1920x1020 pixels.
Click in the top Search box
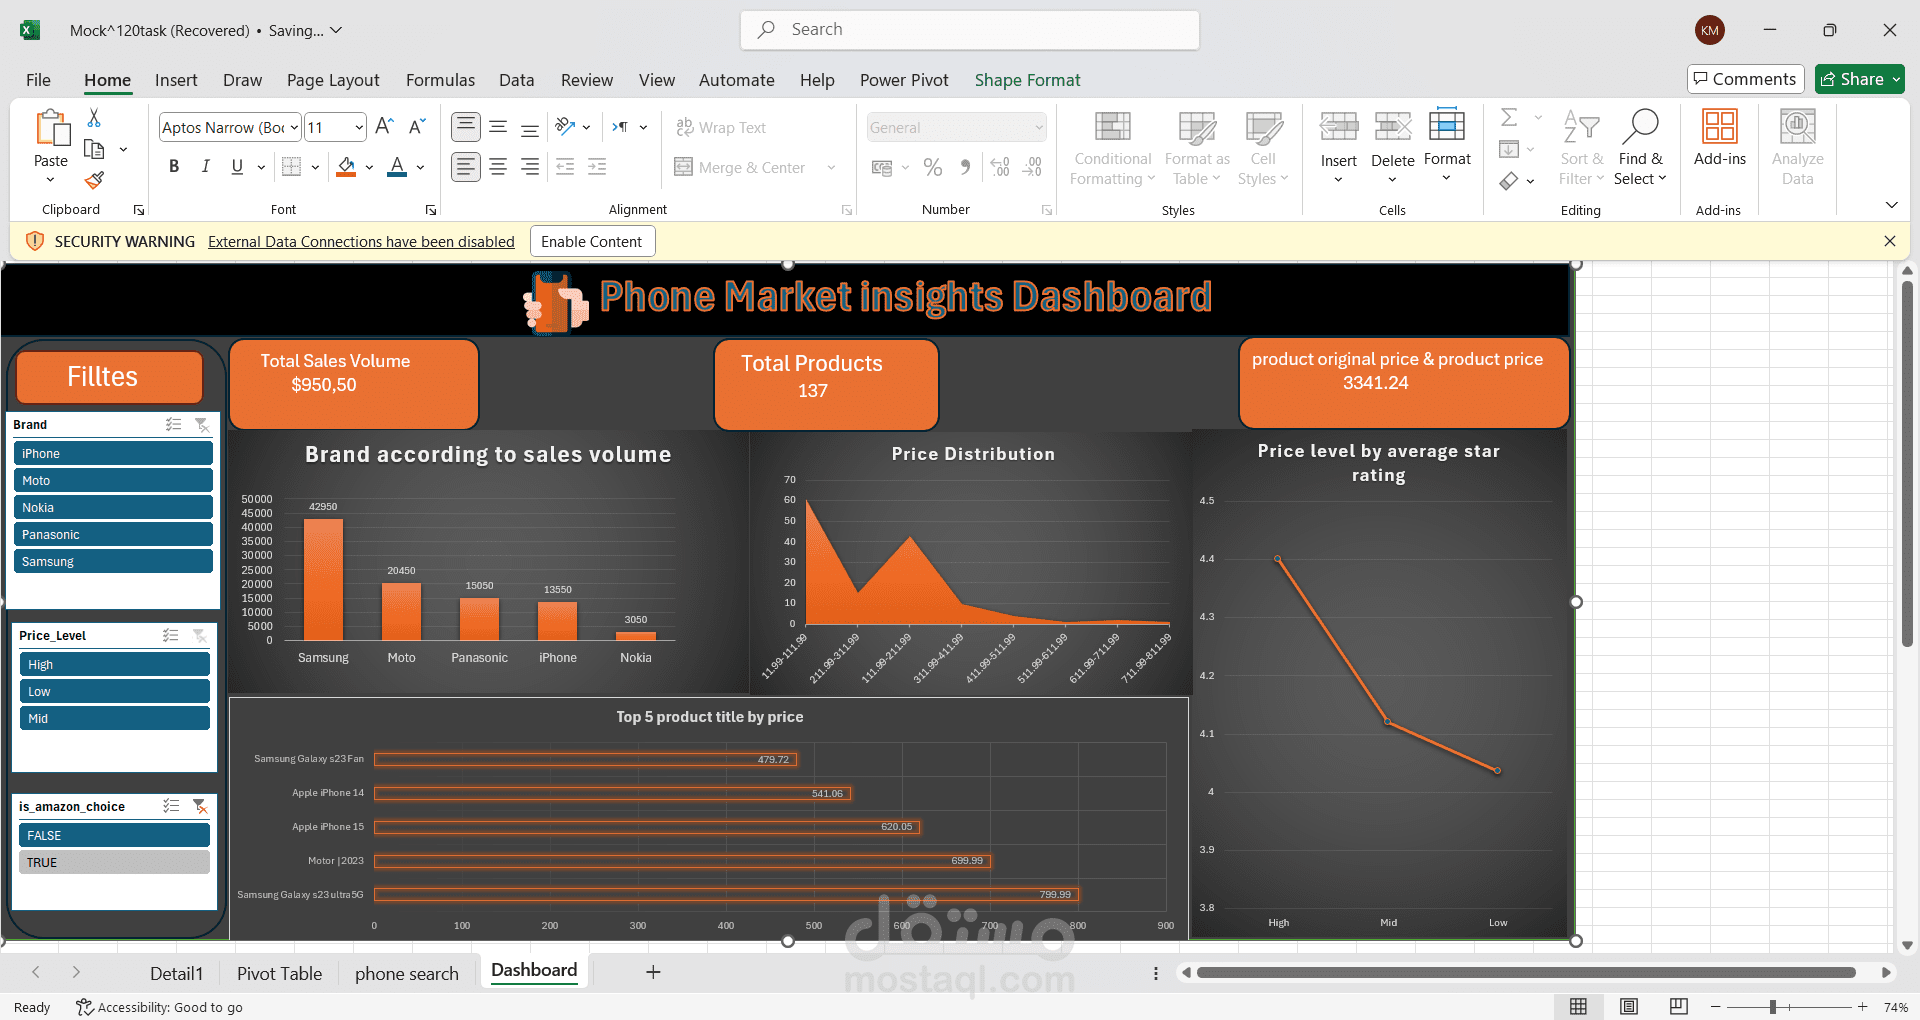pyautogui.click(x=970, y=30)
